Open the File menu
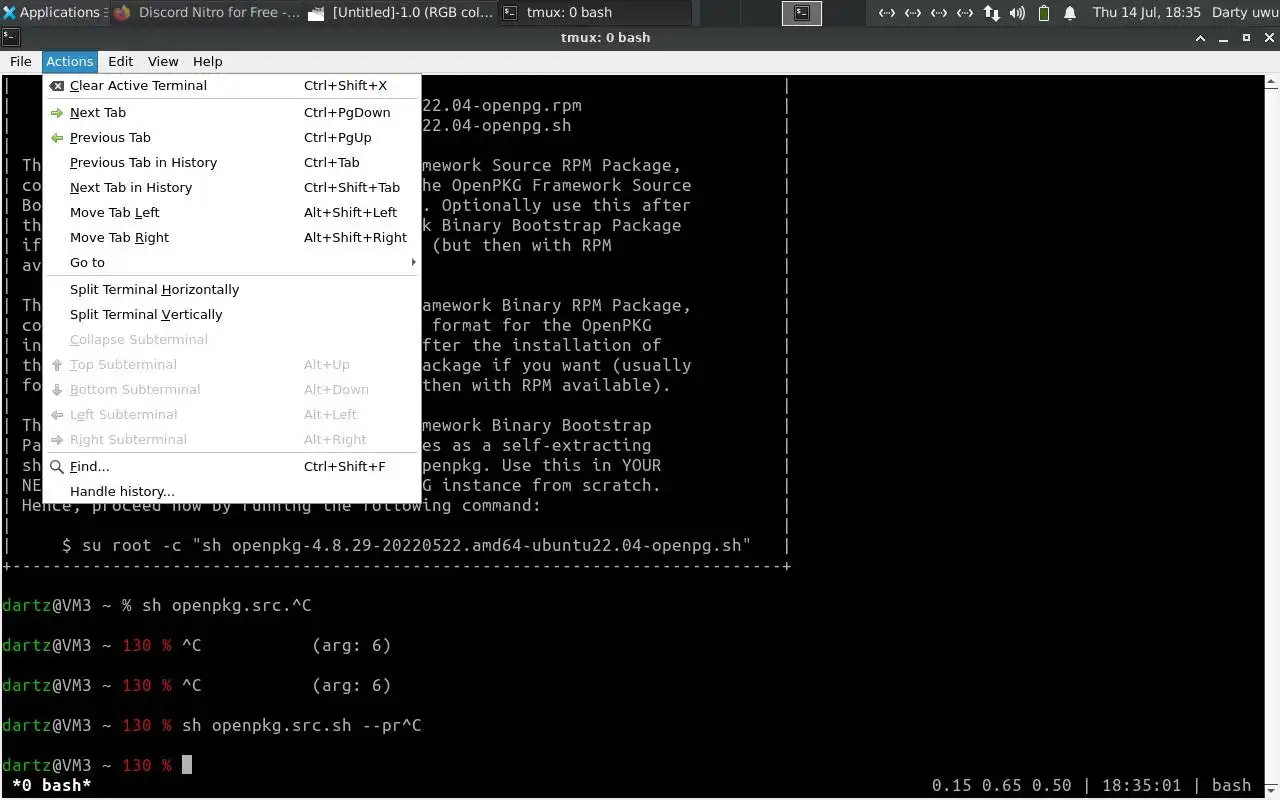The image size is (1280, 800). point(21,61)
